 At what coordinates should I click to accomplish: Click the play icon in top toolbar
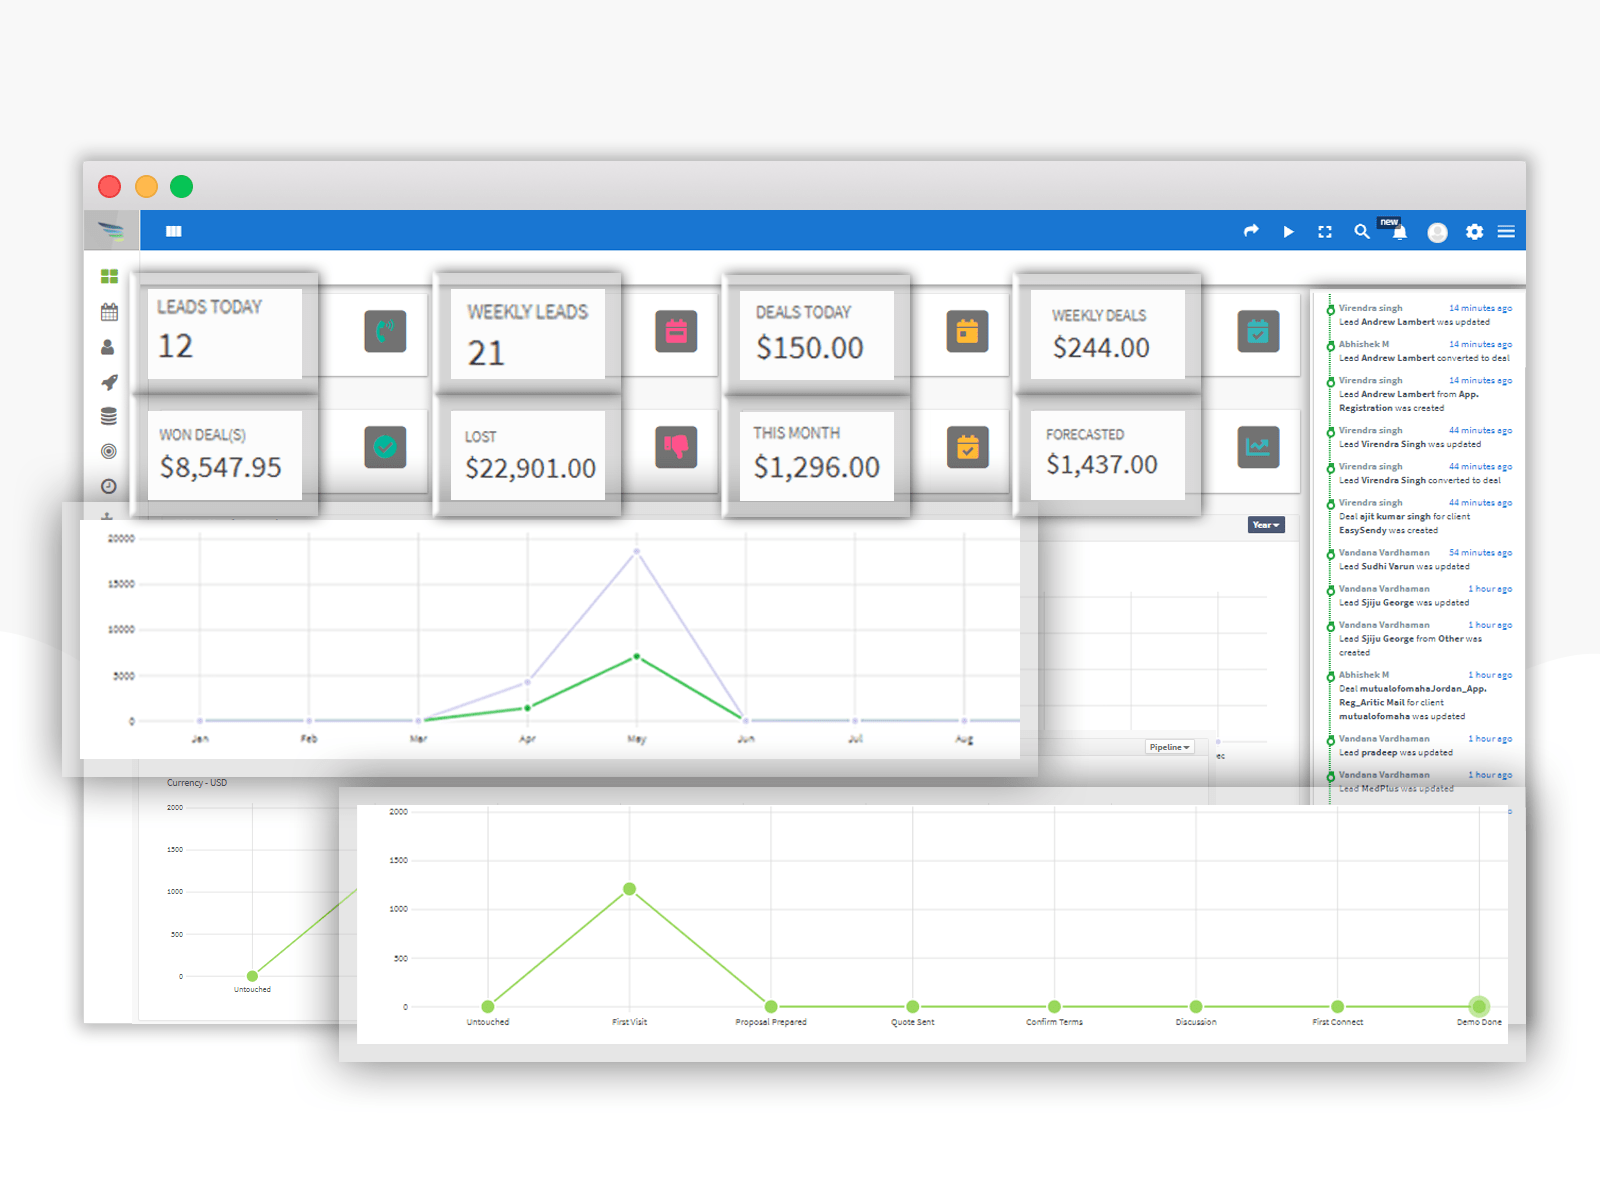[x=1288, y=231]
